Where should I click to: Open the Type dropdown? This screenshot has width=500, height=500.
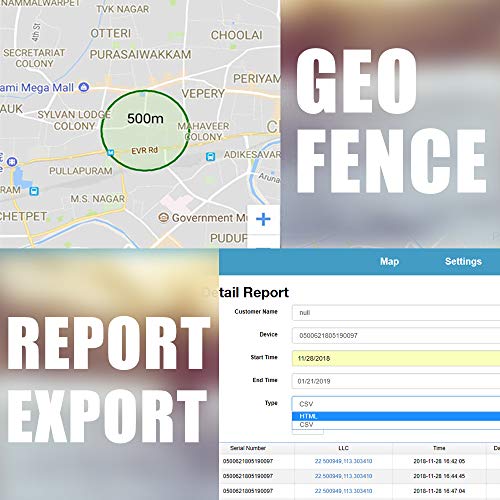396,404
